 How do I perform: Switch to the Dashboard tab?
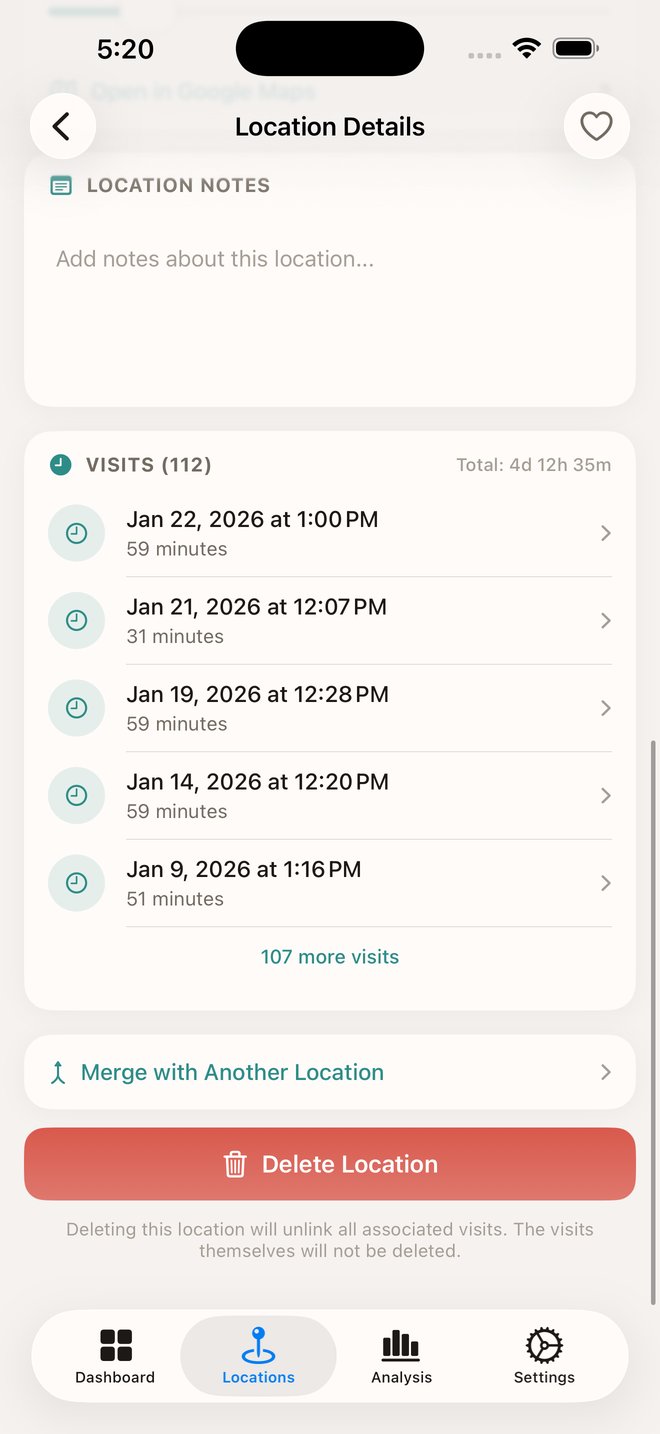(x=114, y=1355)
